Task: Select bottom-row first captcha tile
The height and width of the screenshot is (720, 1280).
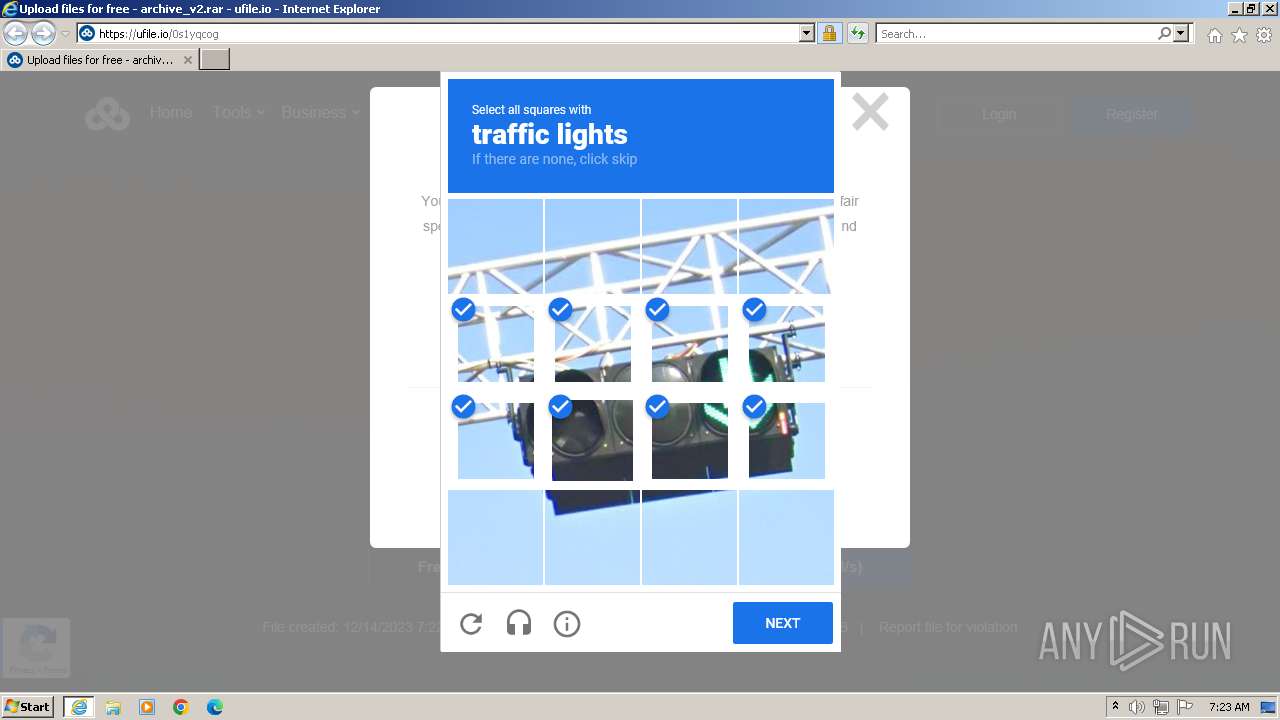Action: (495, 537)
